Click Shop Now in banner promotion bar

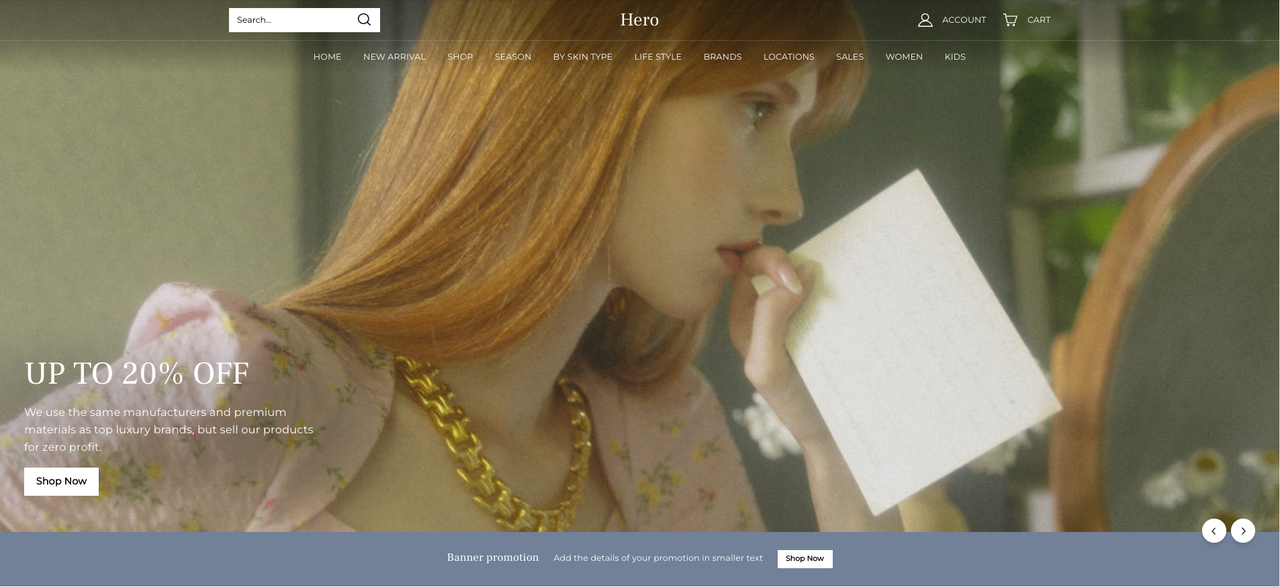[x=805, y=558]
